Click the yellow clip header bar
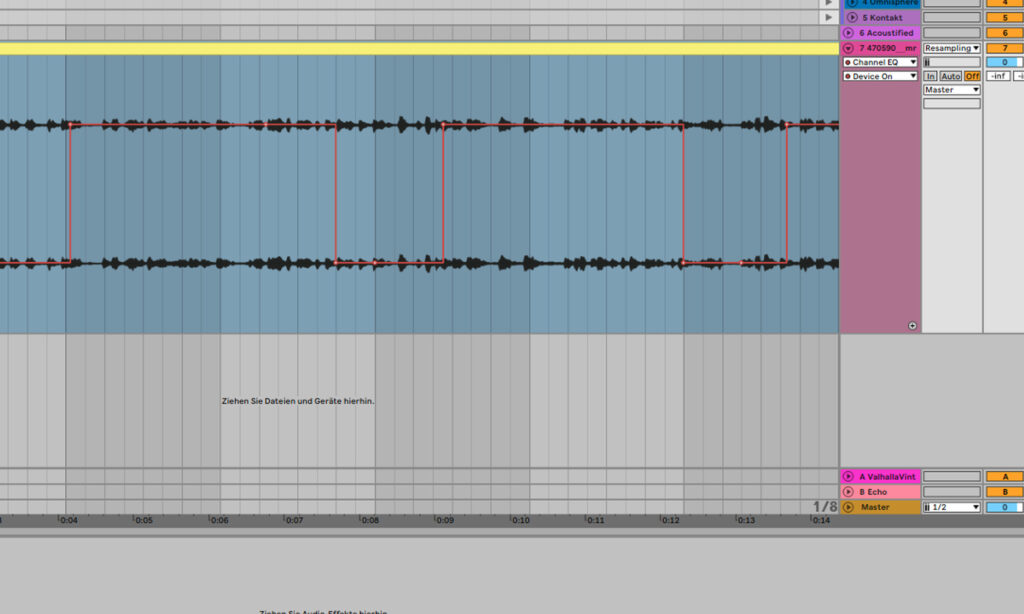This screenshot has height=614, width=1024. click(419, 48)
